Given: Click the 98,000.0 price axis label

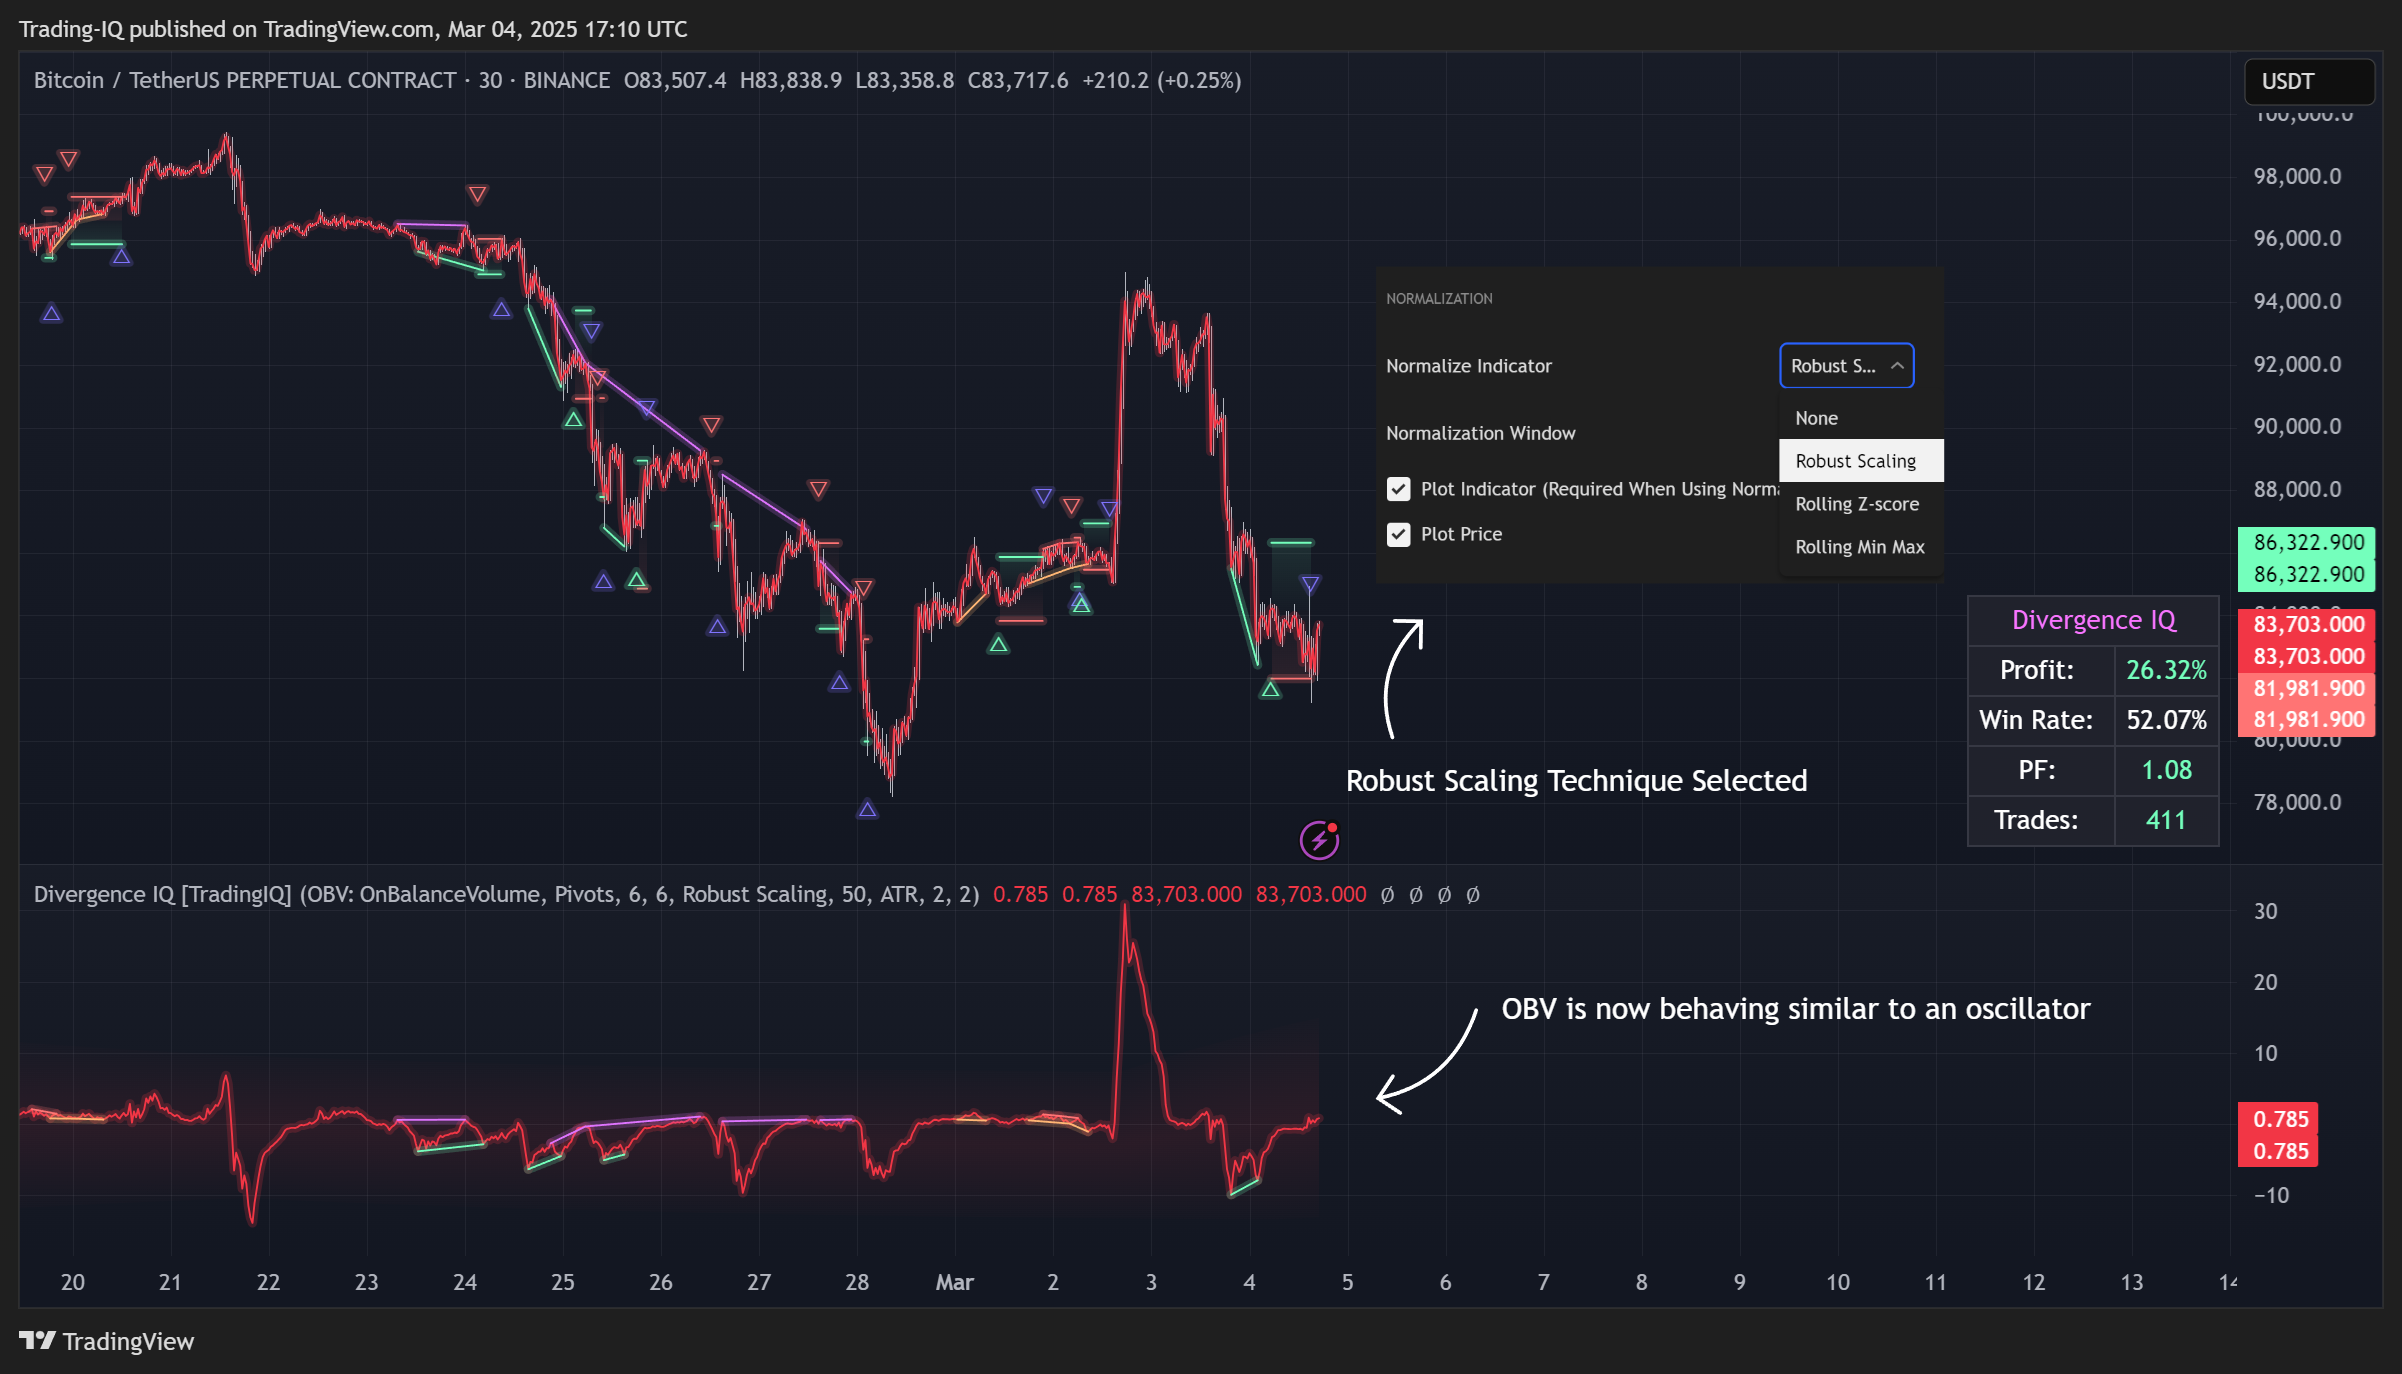Looking at the screenshot, I should click(2297, 176).
